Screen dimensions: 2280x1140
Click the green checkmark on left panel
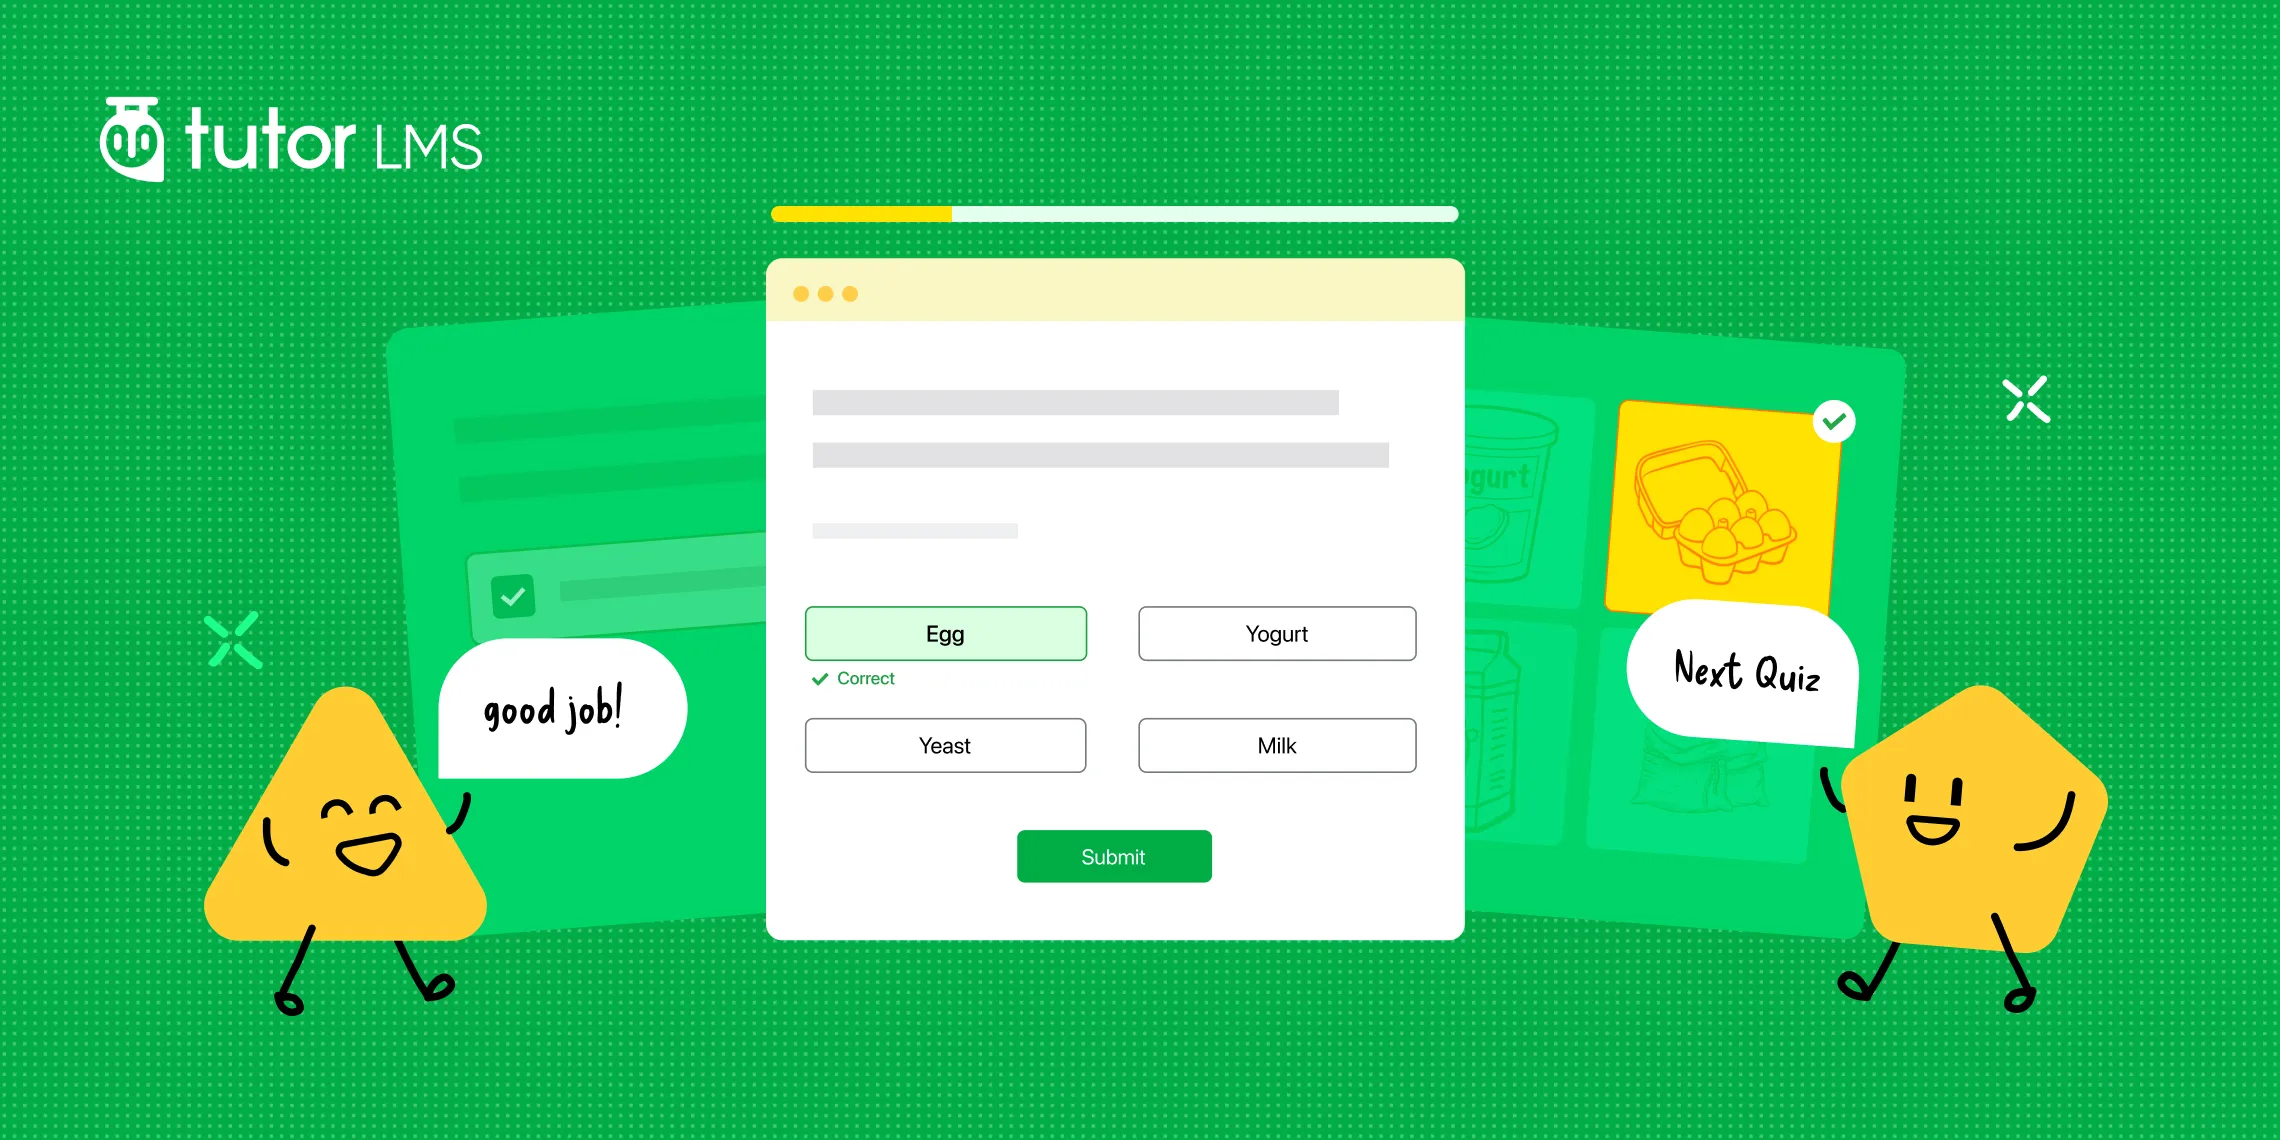point(512,593)
